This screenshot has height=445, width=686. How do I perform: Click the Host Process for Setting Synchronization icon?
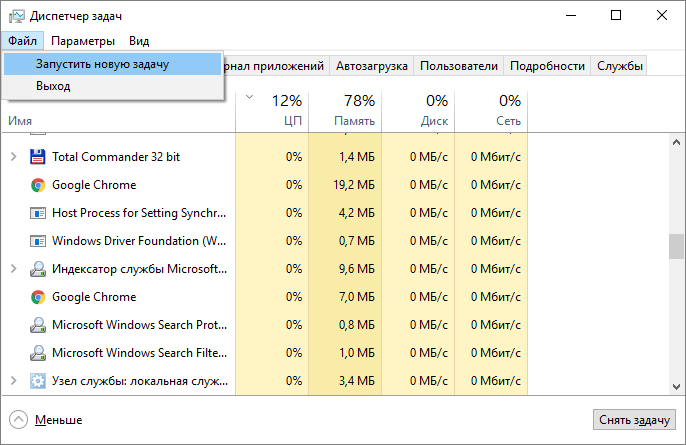tap(38, 213)
